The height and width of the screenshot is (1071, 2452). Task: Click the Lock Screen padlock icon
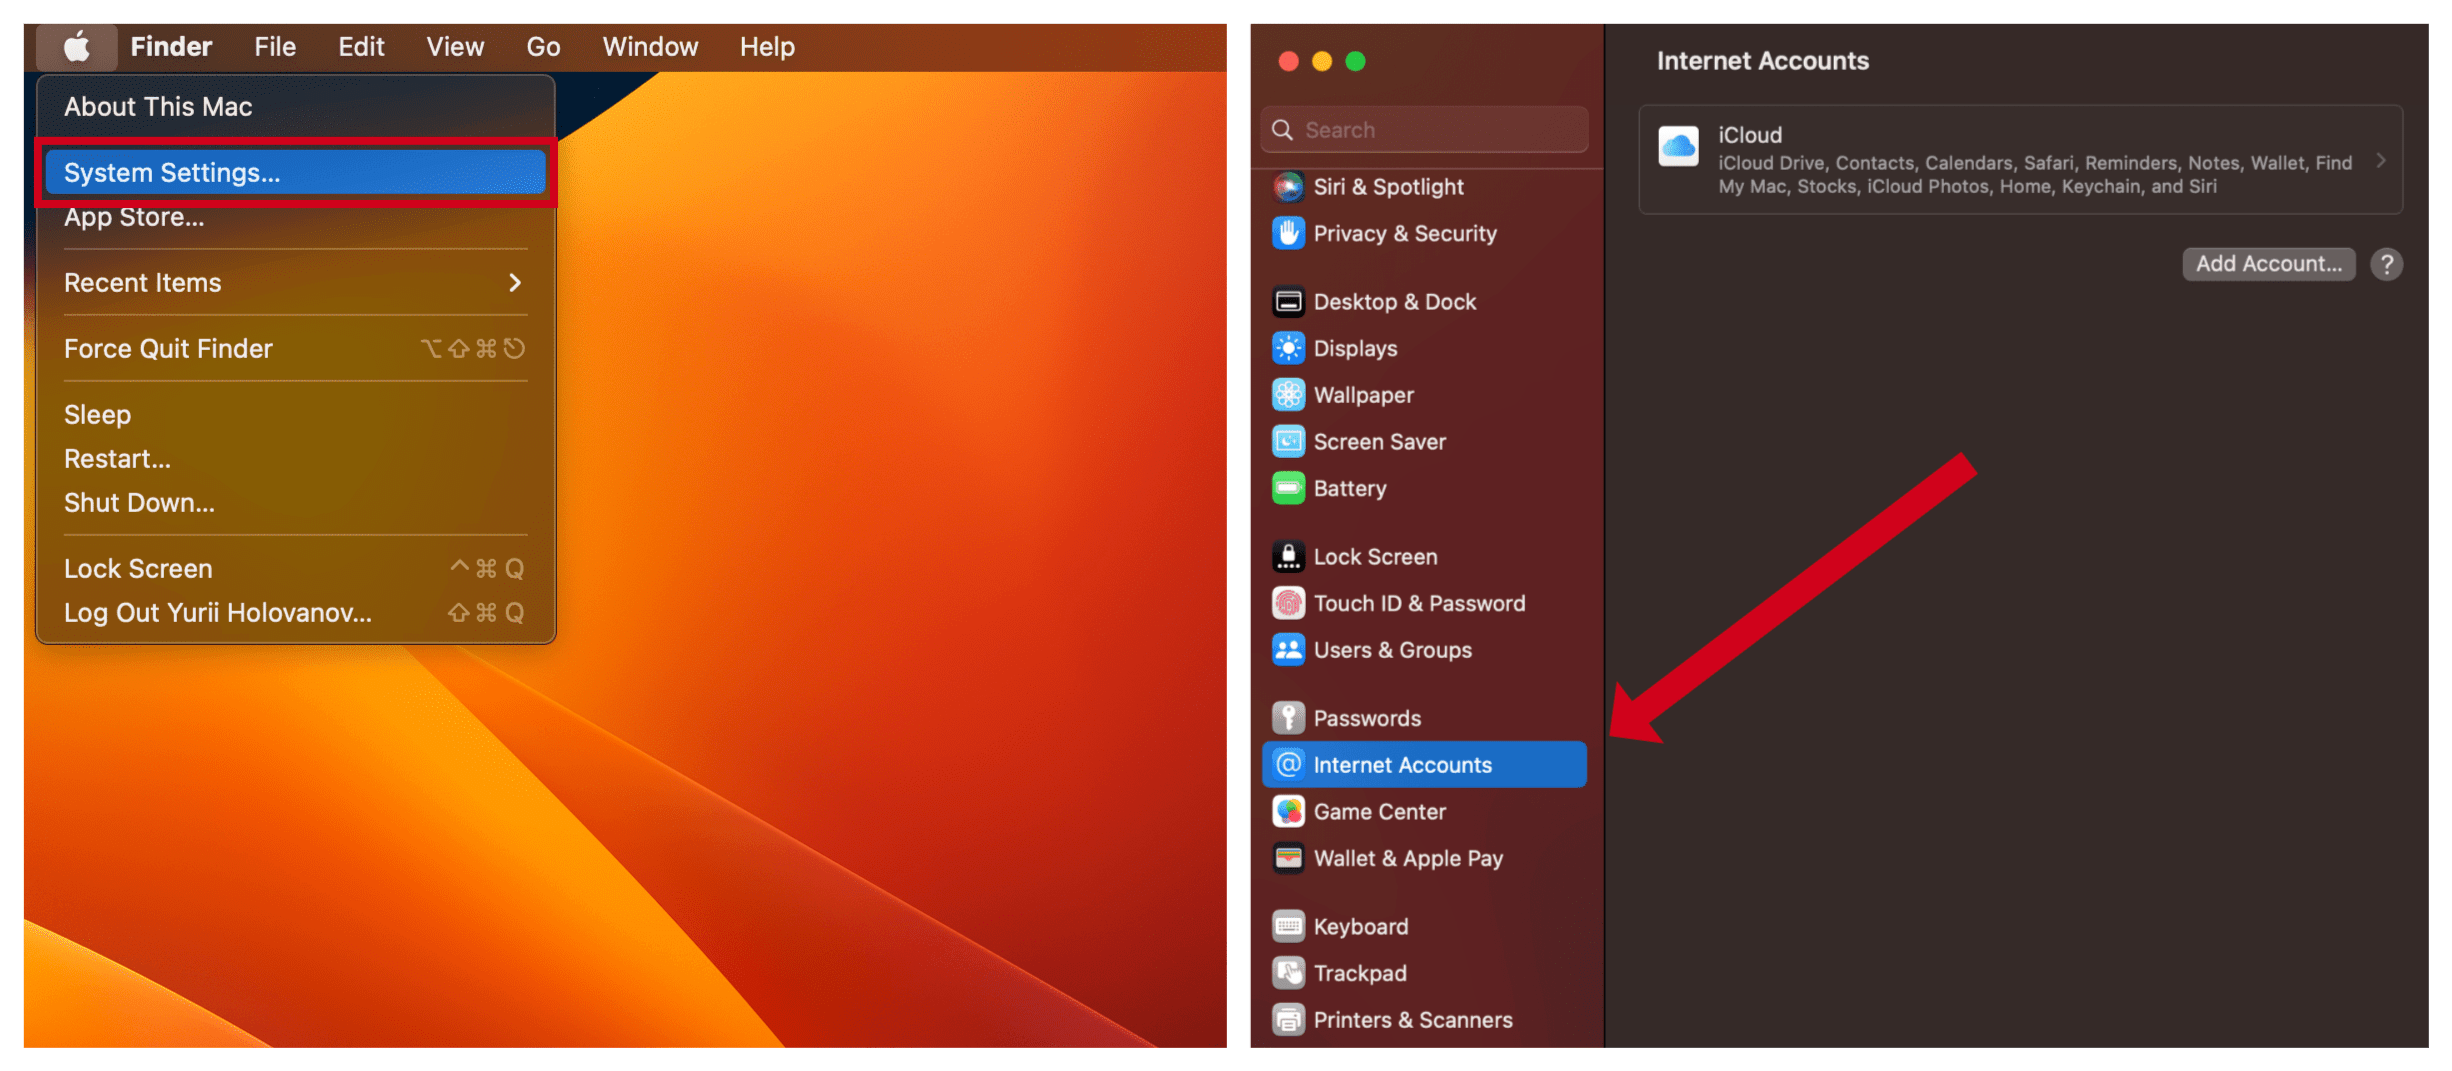coord(1288,556)
